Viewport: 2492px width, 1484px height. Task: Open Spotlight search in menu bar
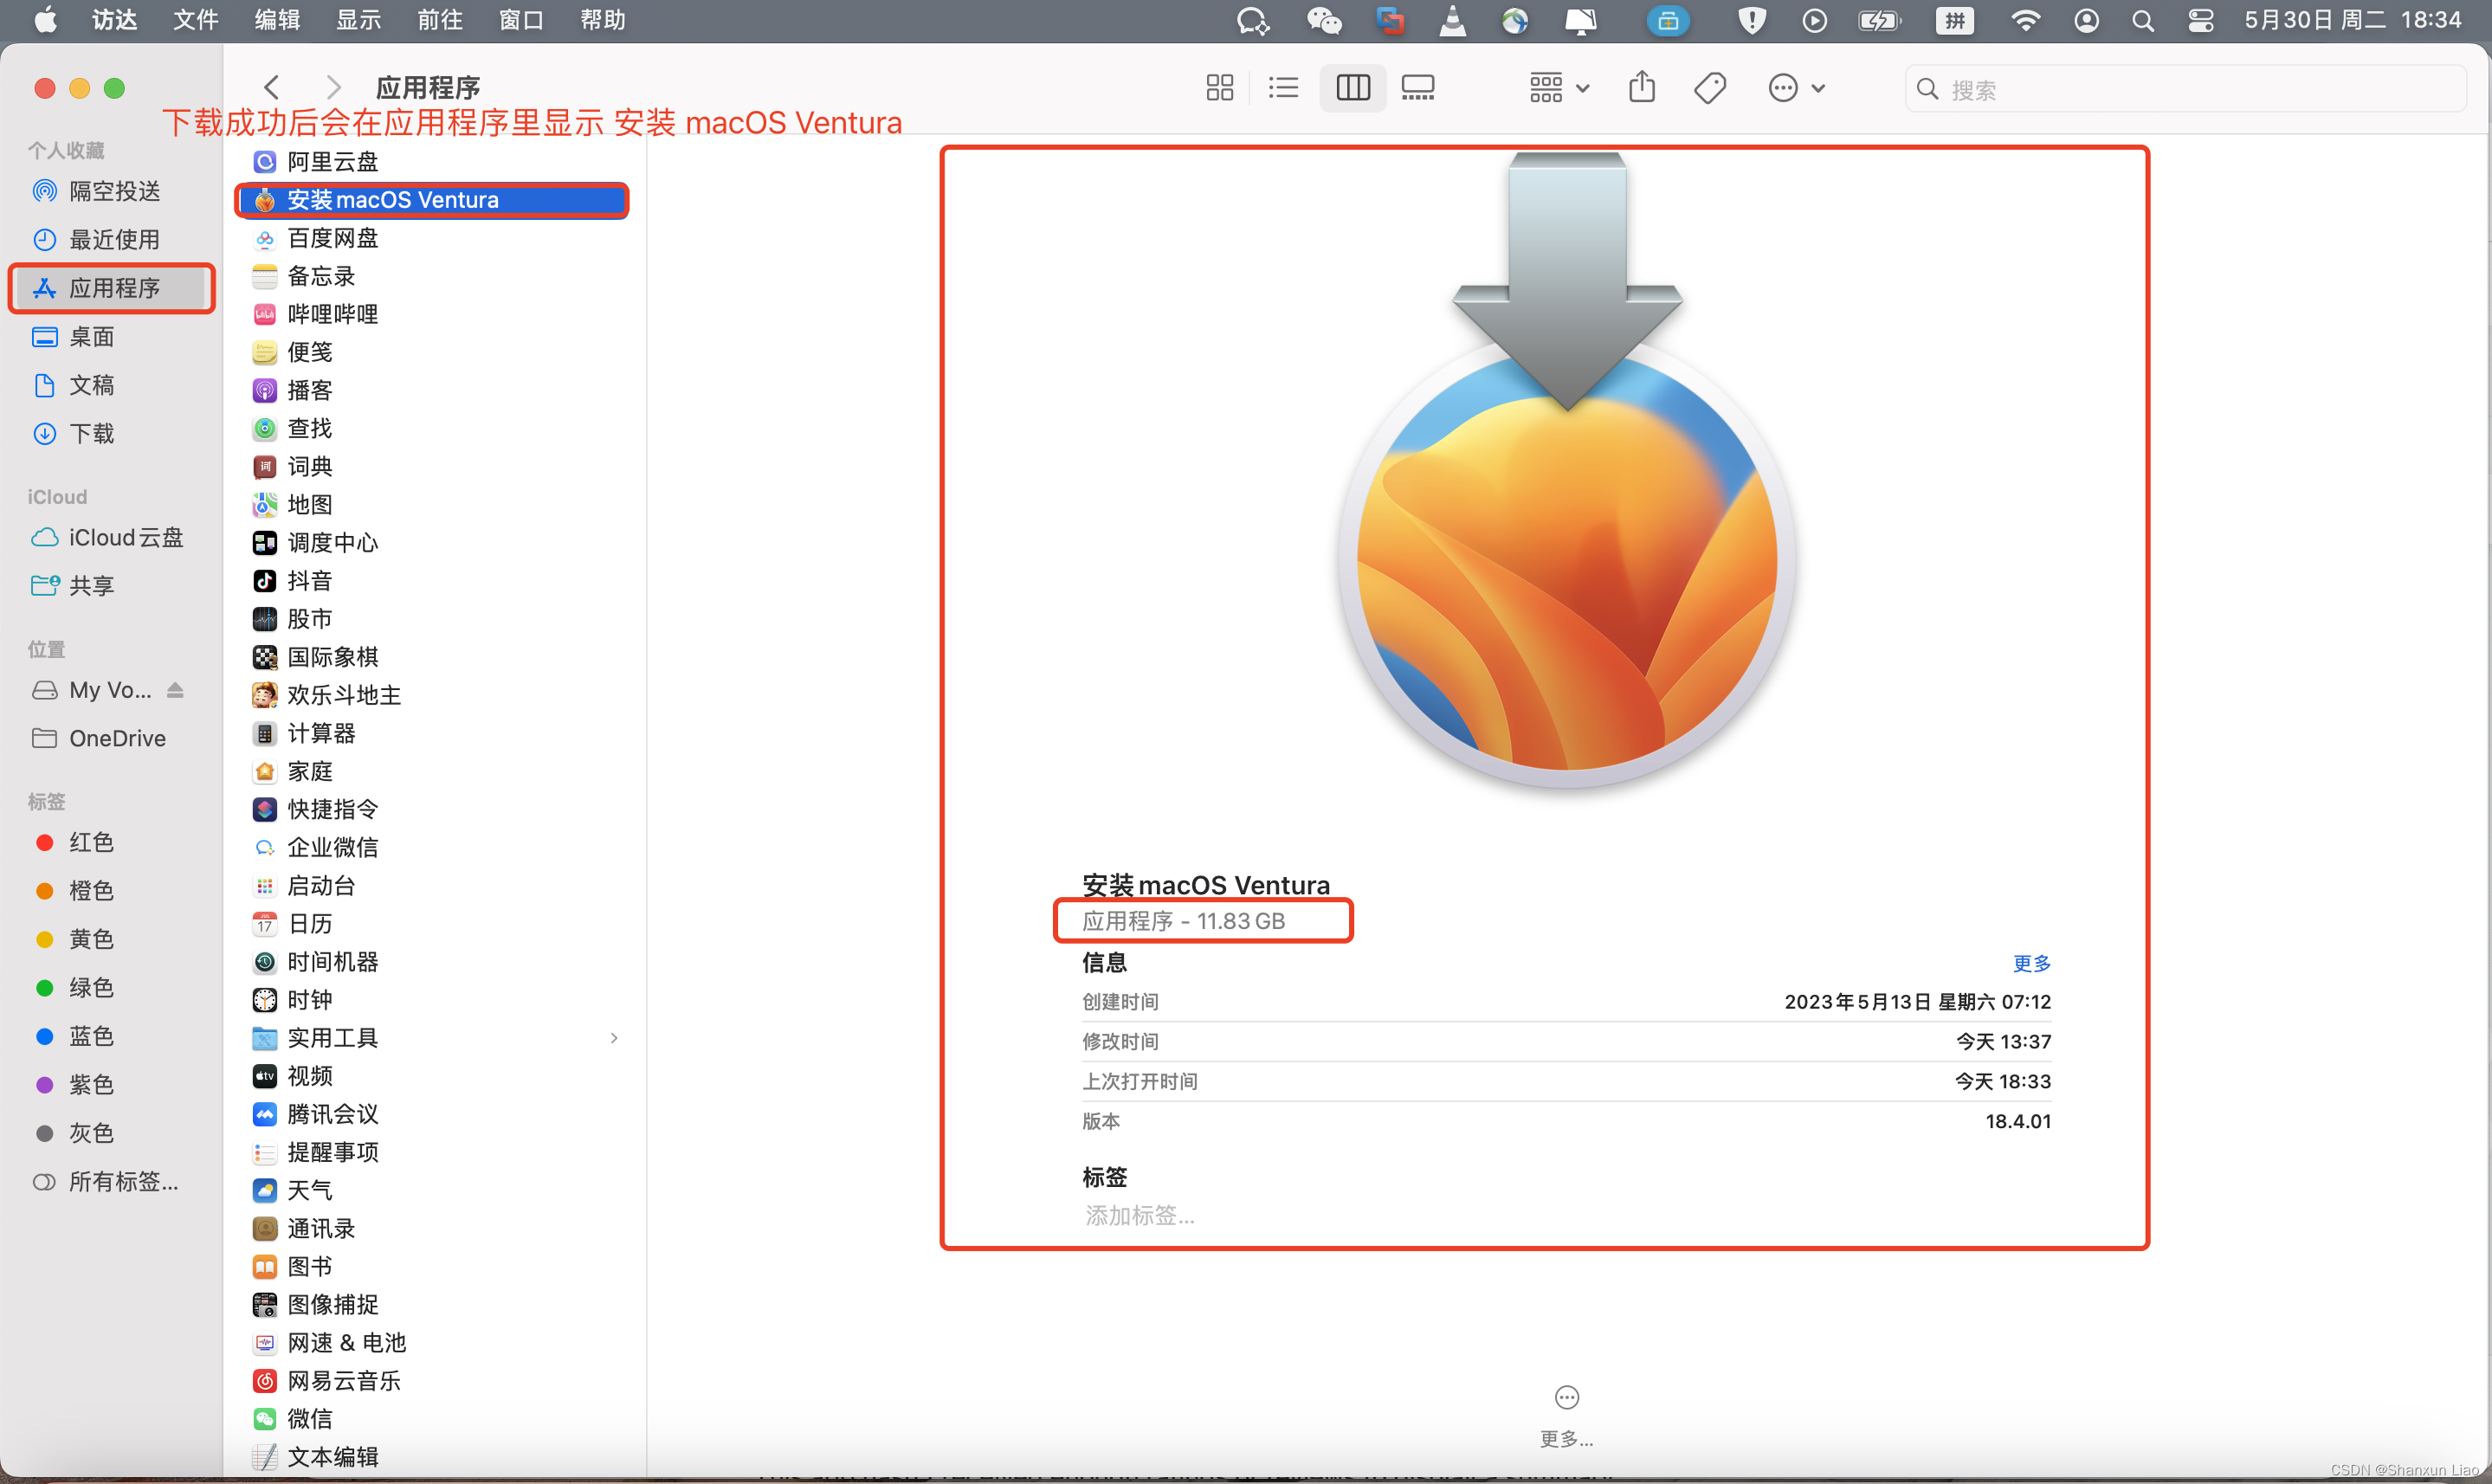click(x=2142, y=20)
